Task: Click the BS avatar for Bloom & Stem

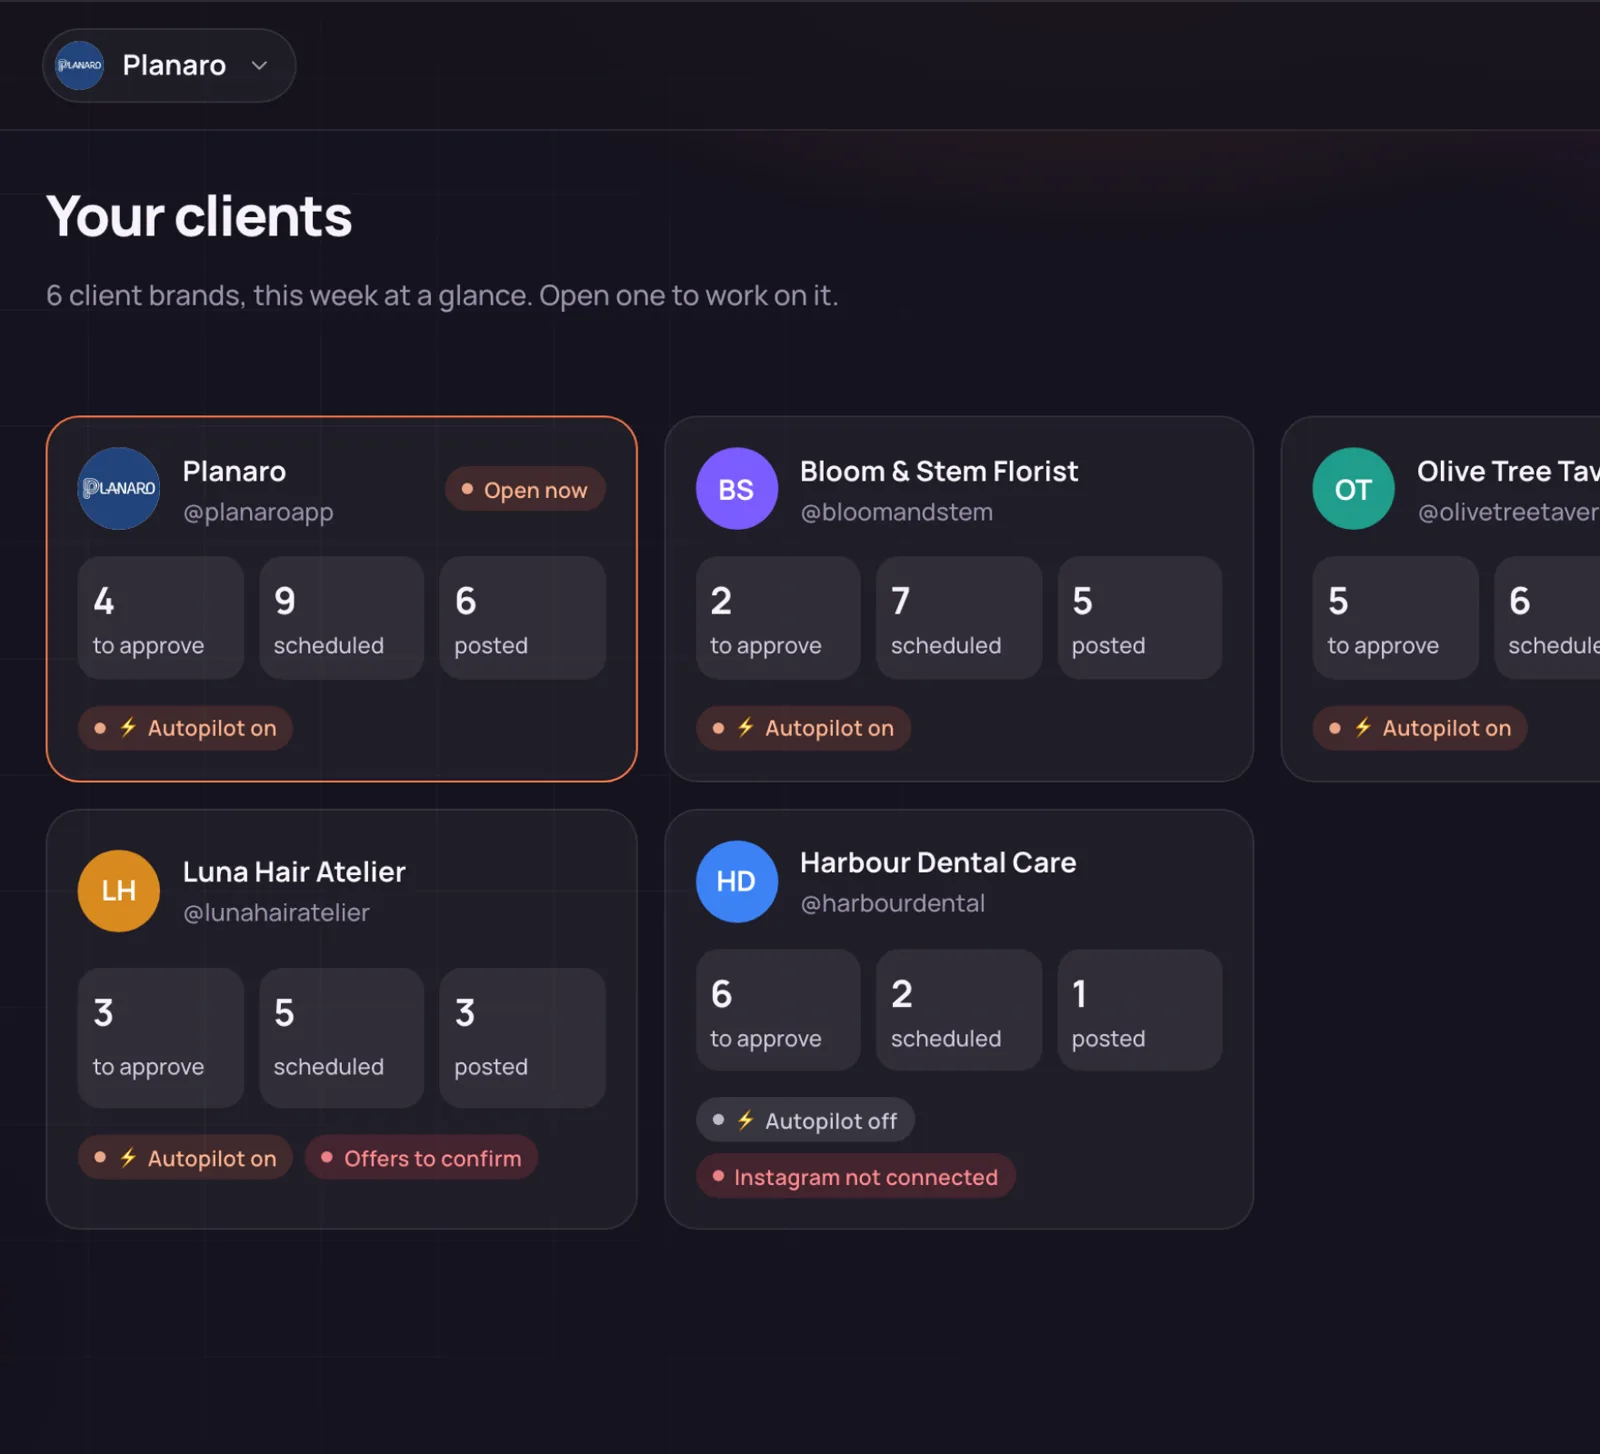Action: tap(737, 489)
